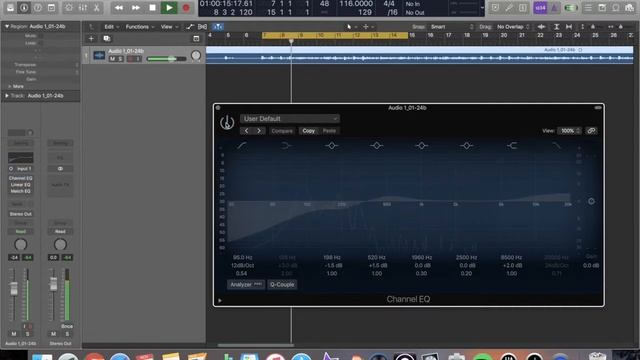This screenshot has height=360, width=640.
Task: Open the Drag No Overlap dropdown
Action: (513, 27)
